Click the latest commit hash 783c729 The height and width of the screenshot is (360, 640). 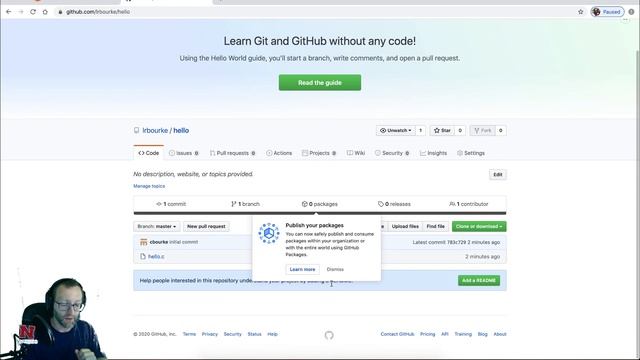point(456,242)
